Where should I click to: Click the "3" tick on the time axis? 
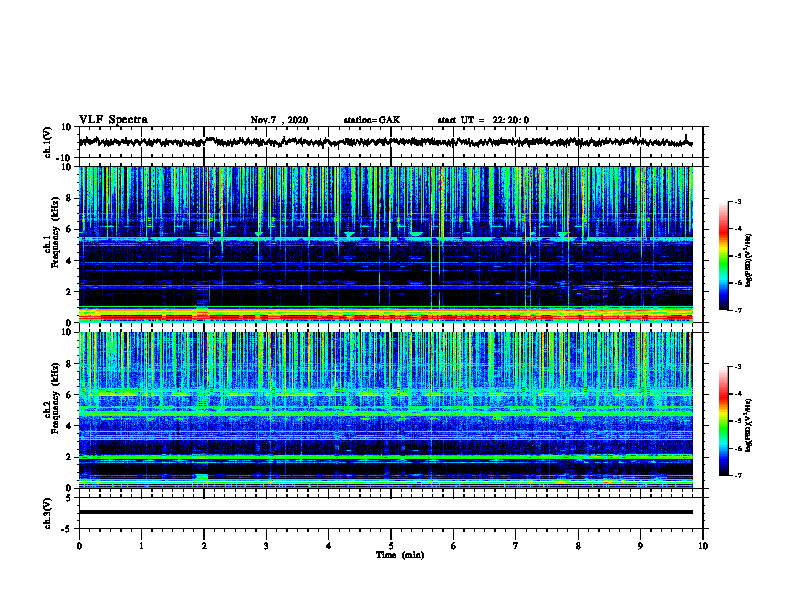pos(266,546)
